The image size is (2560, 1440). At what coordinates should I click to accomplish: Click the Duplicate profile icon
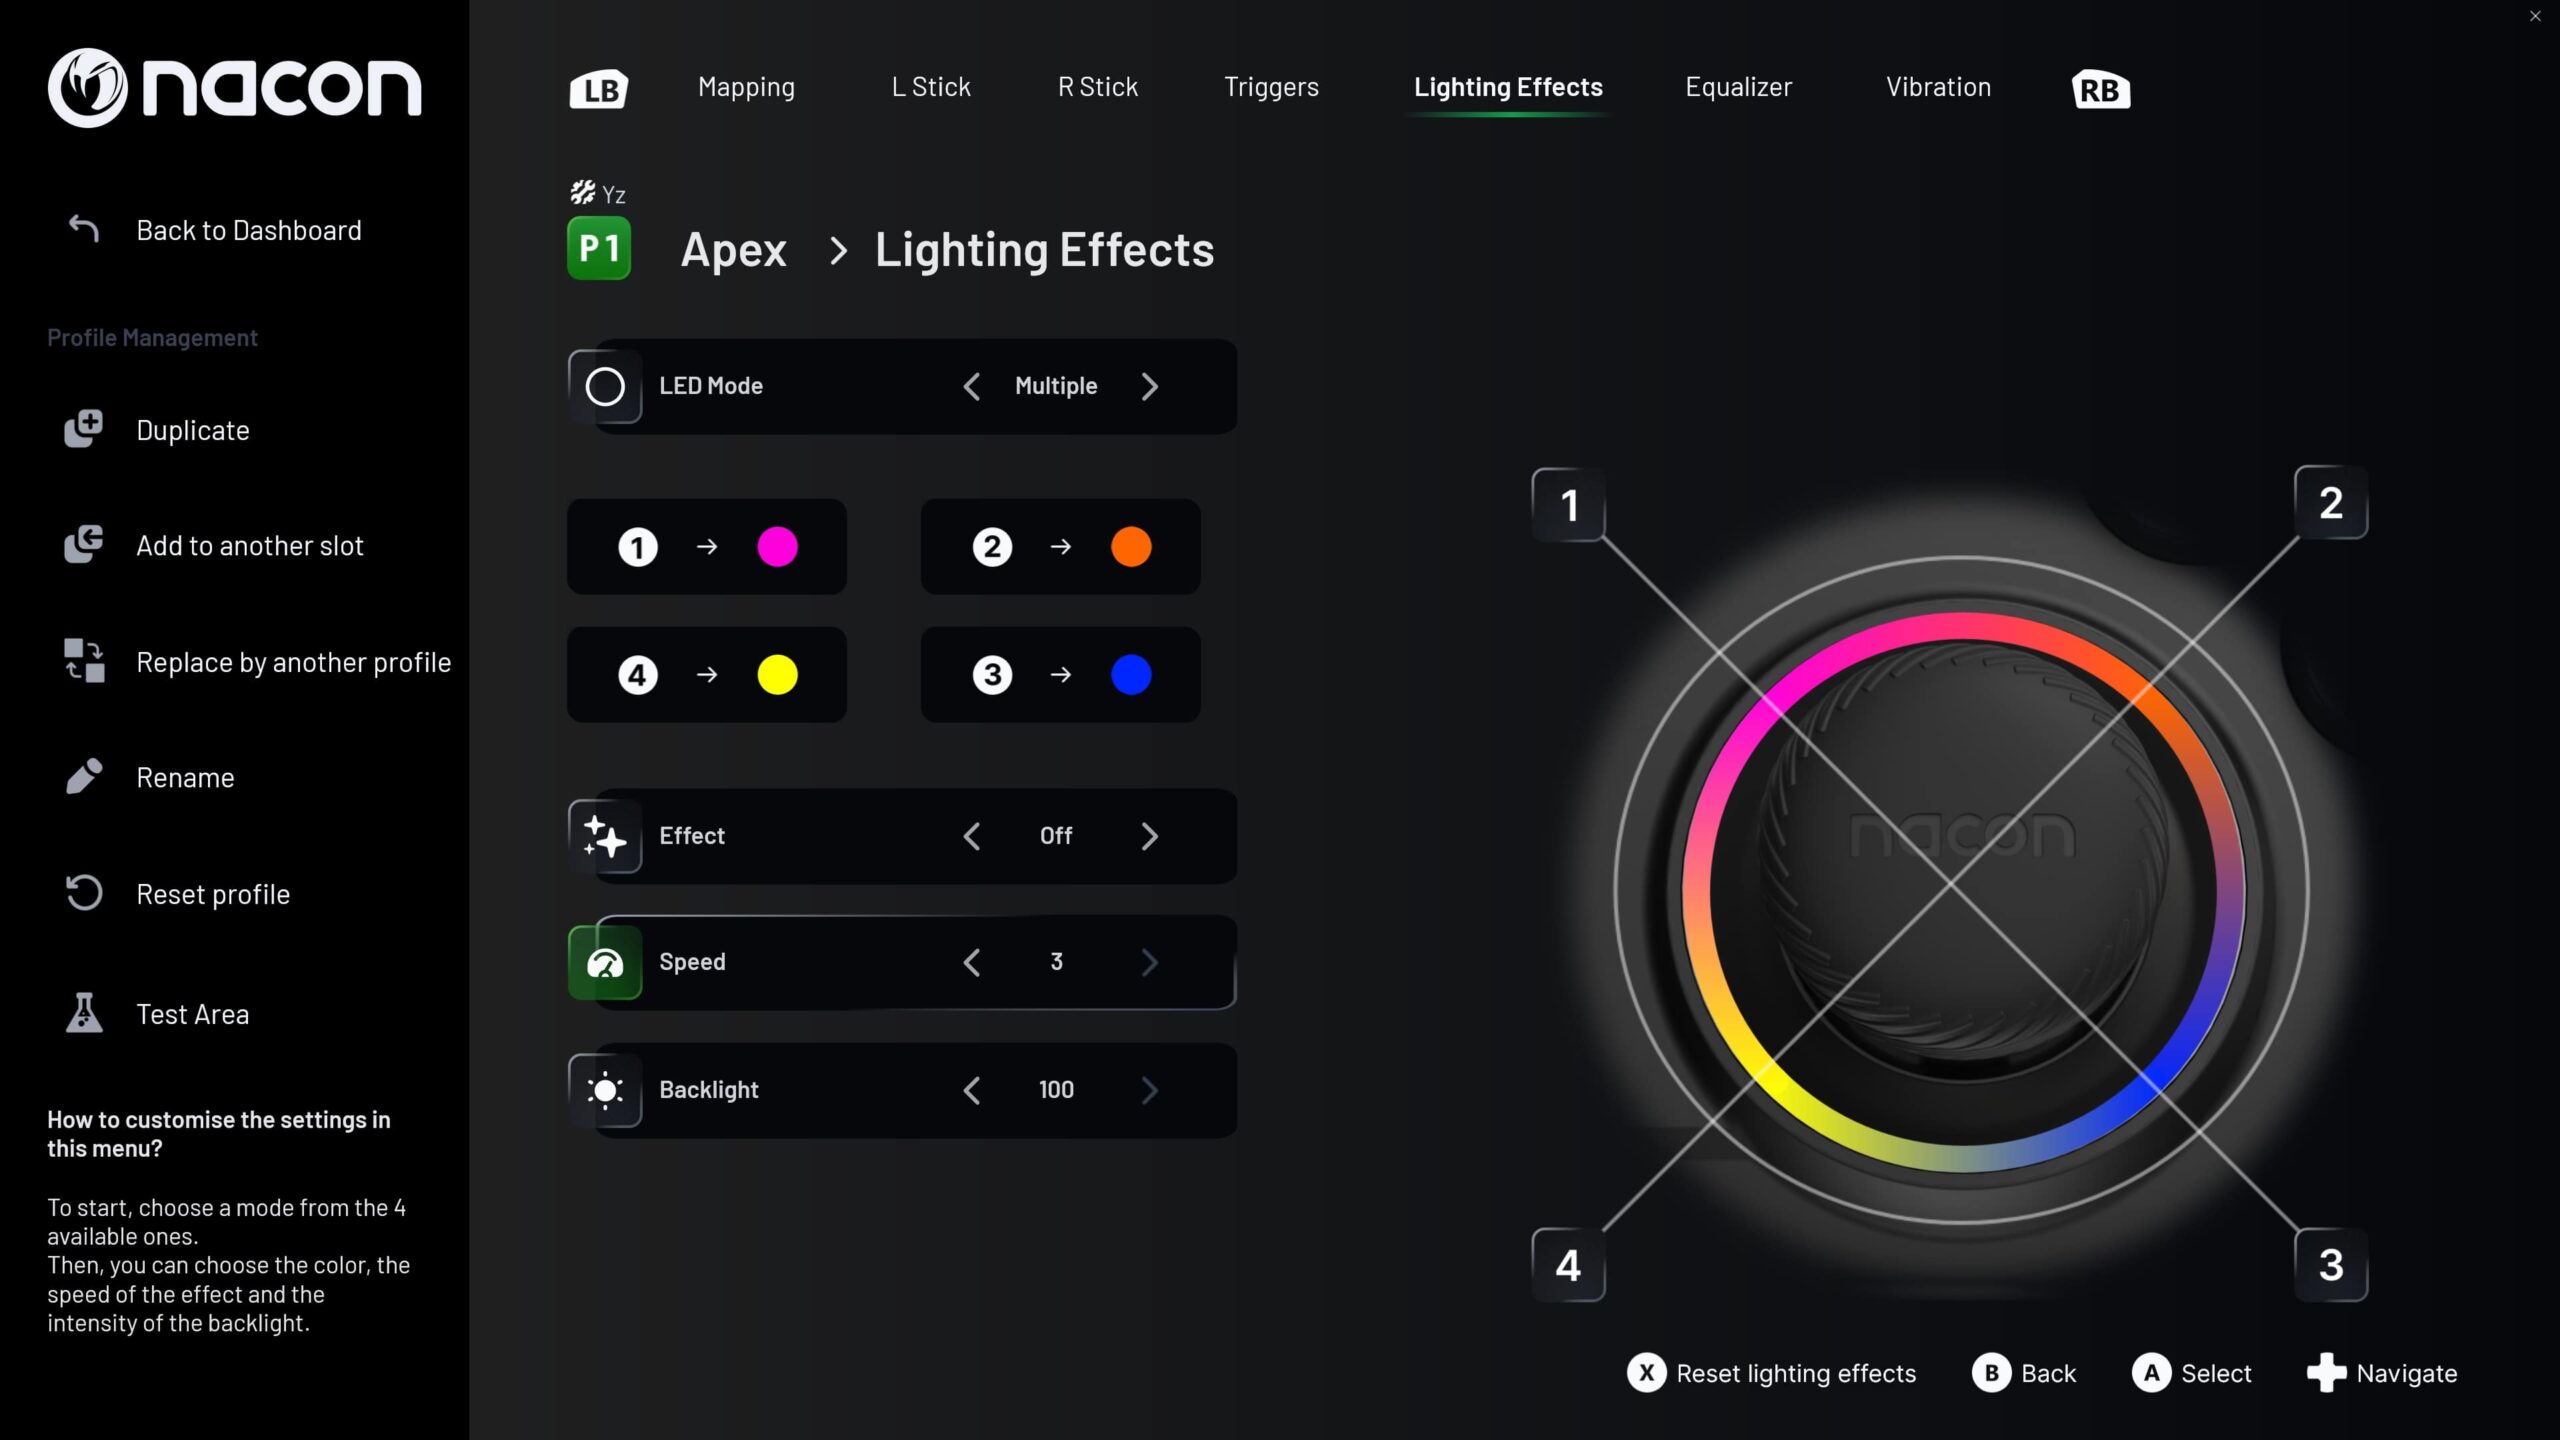pyautogui.click(x=84, y=429)
